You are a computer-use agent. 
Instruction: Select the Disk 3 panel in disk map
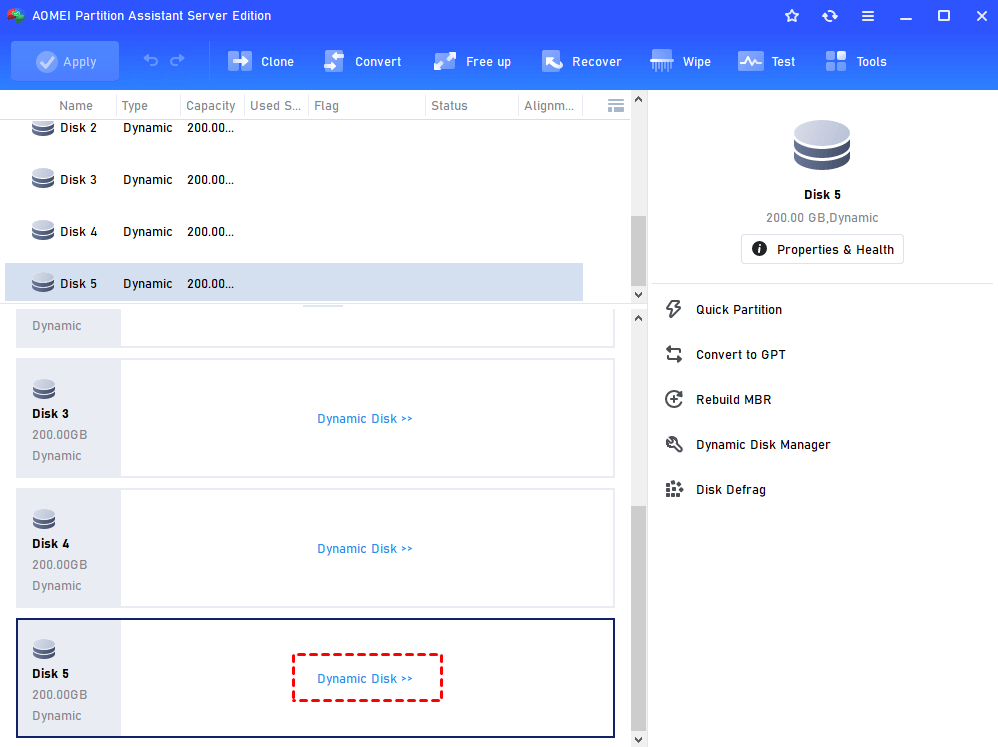coord(315,418)
